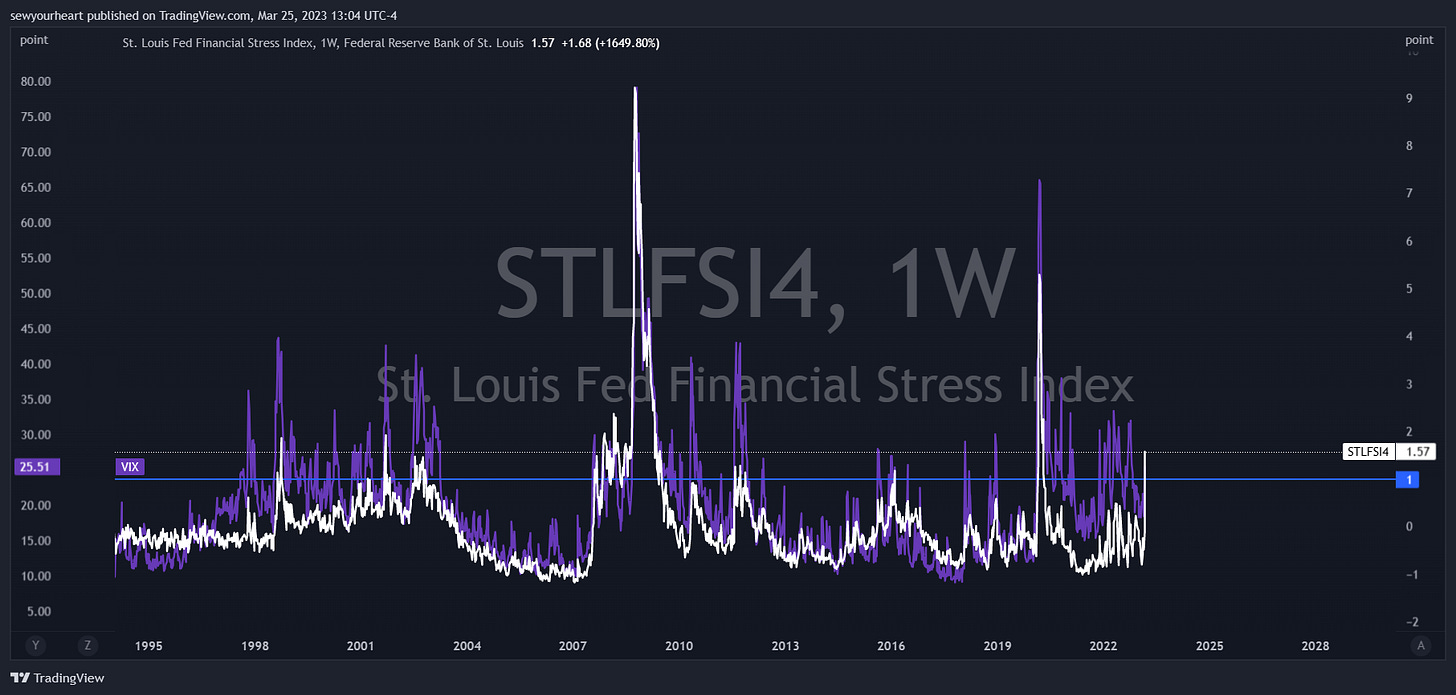Click the blue horizontal line value tag
Viewport: 1456px width, 695px height.
pos(1409,481)
